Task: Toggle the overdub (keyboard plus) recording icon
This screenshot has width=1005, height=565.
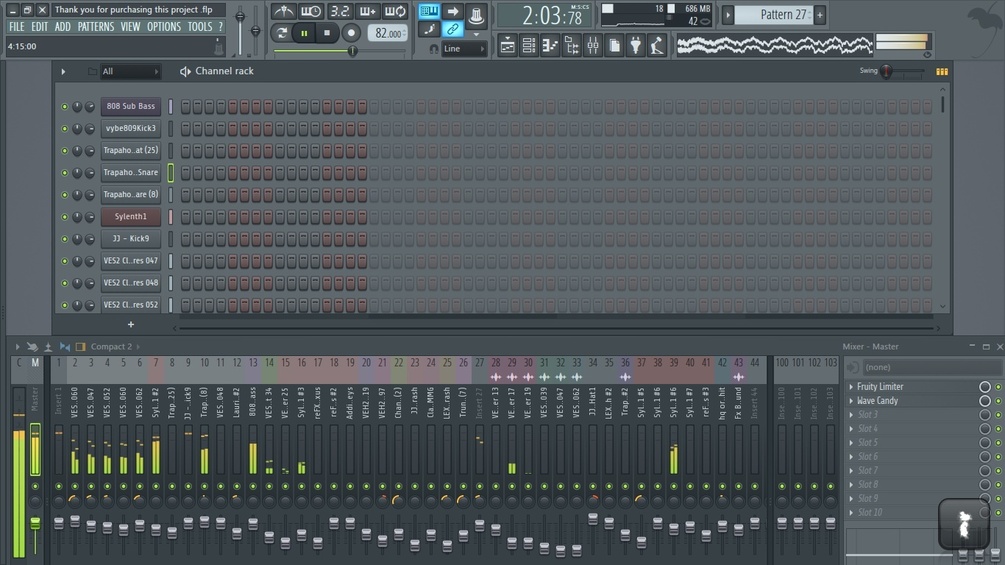Action: click(367, 12)
